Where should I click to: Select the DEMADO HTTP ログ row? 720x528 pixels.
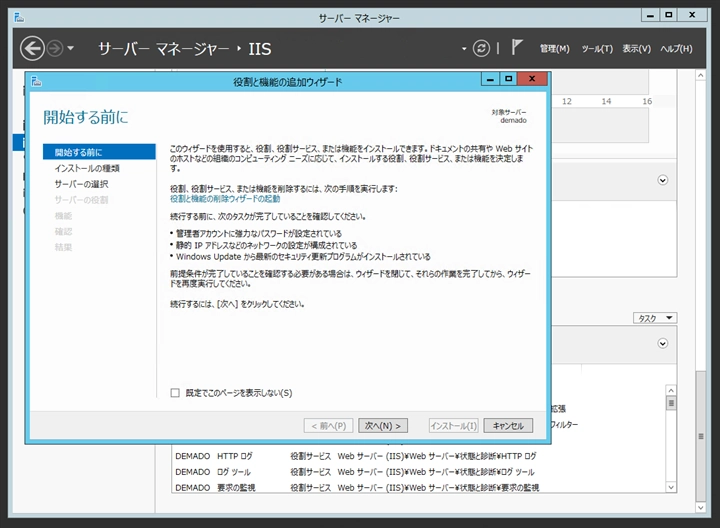coord(419,456)
